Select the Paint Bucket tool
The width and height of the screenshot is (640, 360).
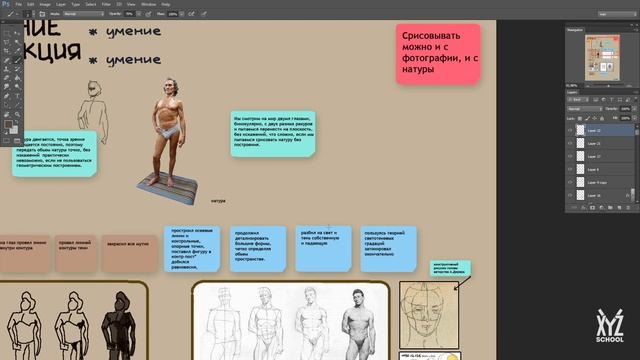pyautogui.click(x=17, y=78)
